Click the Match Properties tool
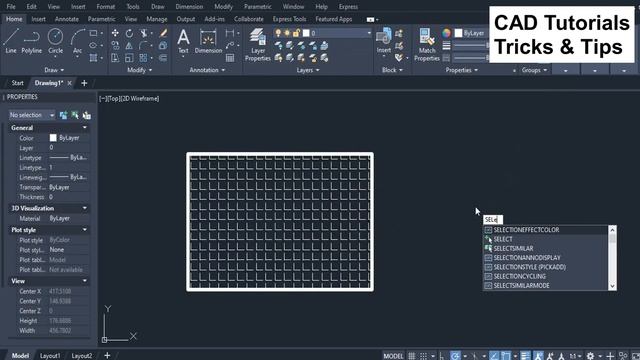The image size is (640, 360). tap(427, 44)
